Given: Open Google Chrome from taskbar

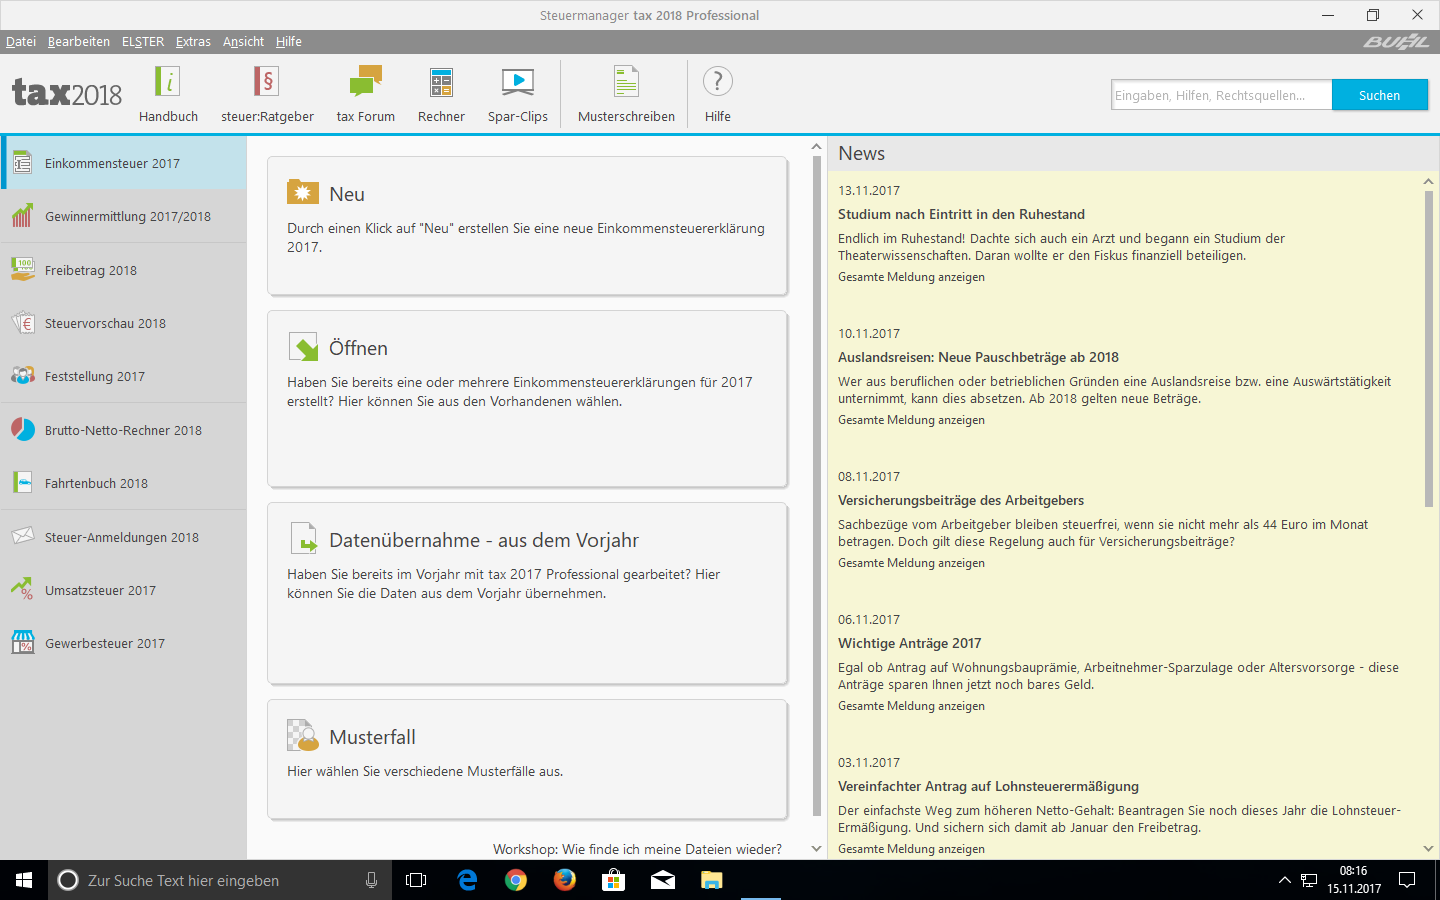Looking at the screenshot, I should coord(516,880).
